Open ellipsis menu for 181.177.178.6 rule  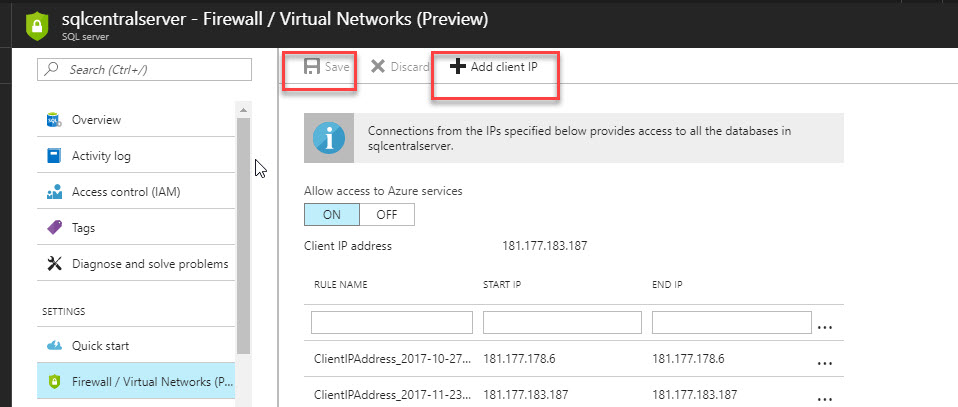(x=825, y=361)
